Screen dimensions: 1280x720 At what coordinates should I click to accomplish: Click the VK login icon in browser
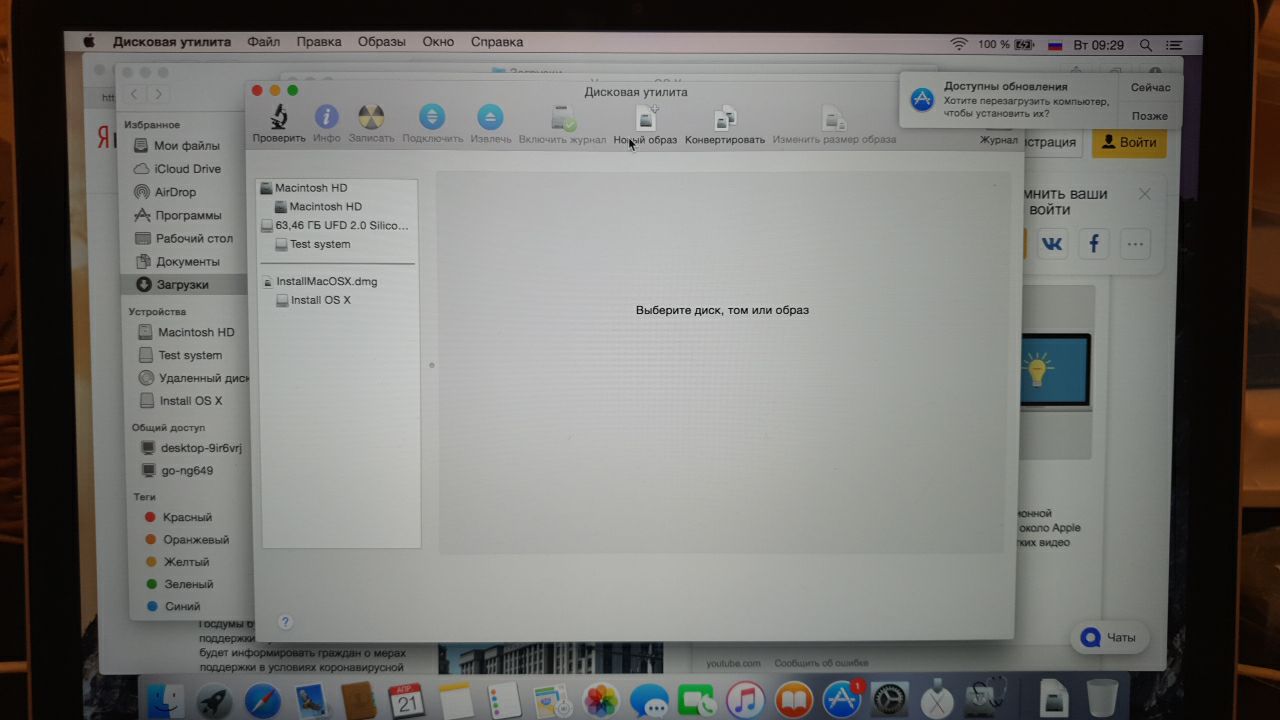click(1052, 243)
